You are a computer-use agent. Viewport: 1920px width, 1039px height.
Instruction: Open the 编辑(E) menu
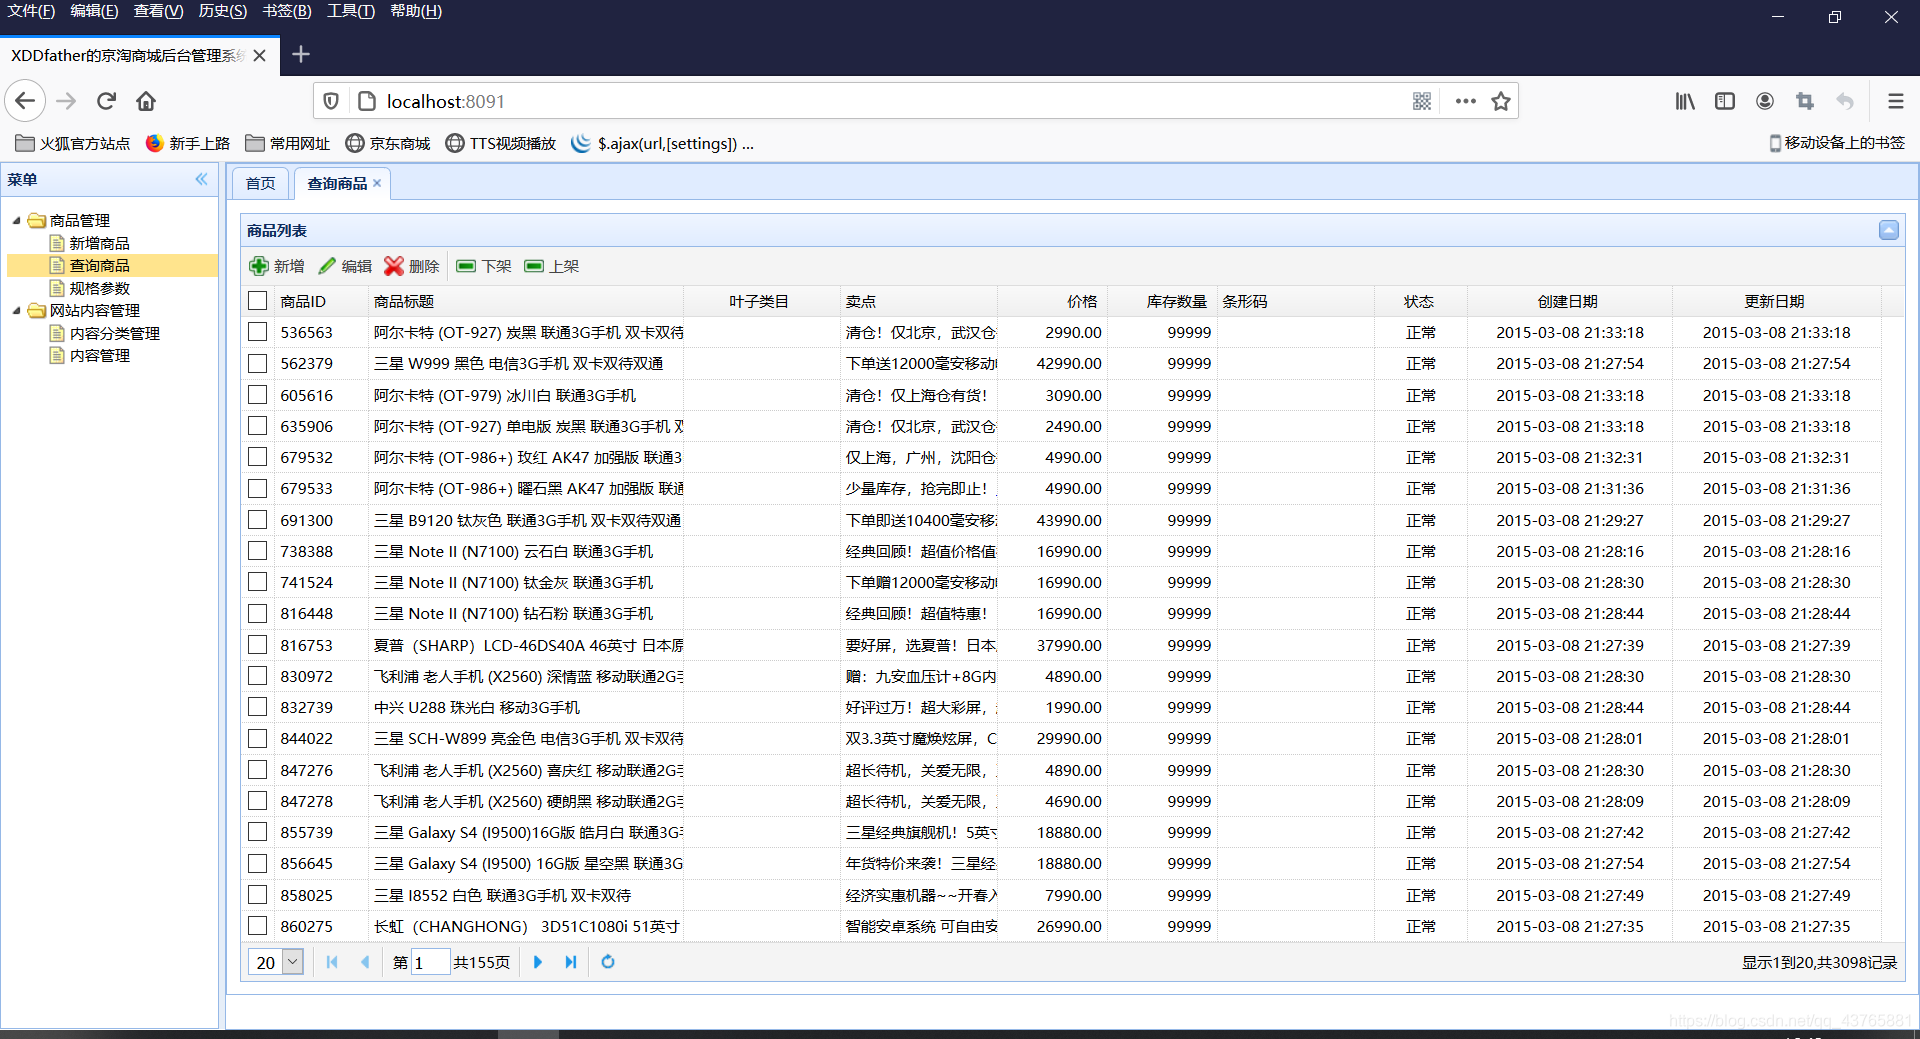click(94, 11)
